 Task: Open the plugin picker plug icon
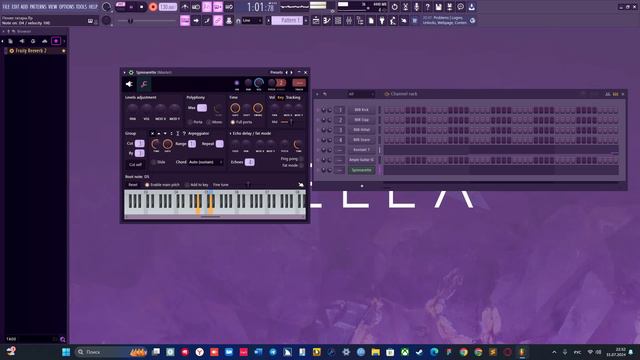coord(382,20)
